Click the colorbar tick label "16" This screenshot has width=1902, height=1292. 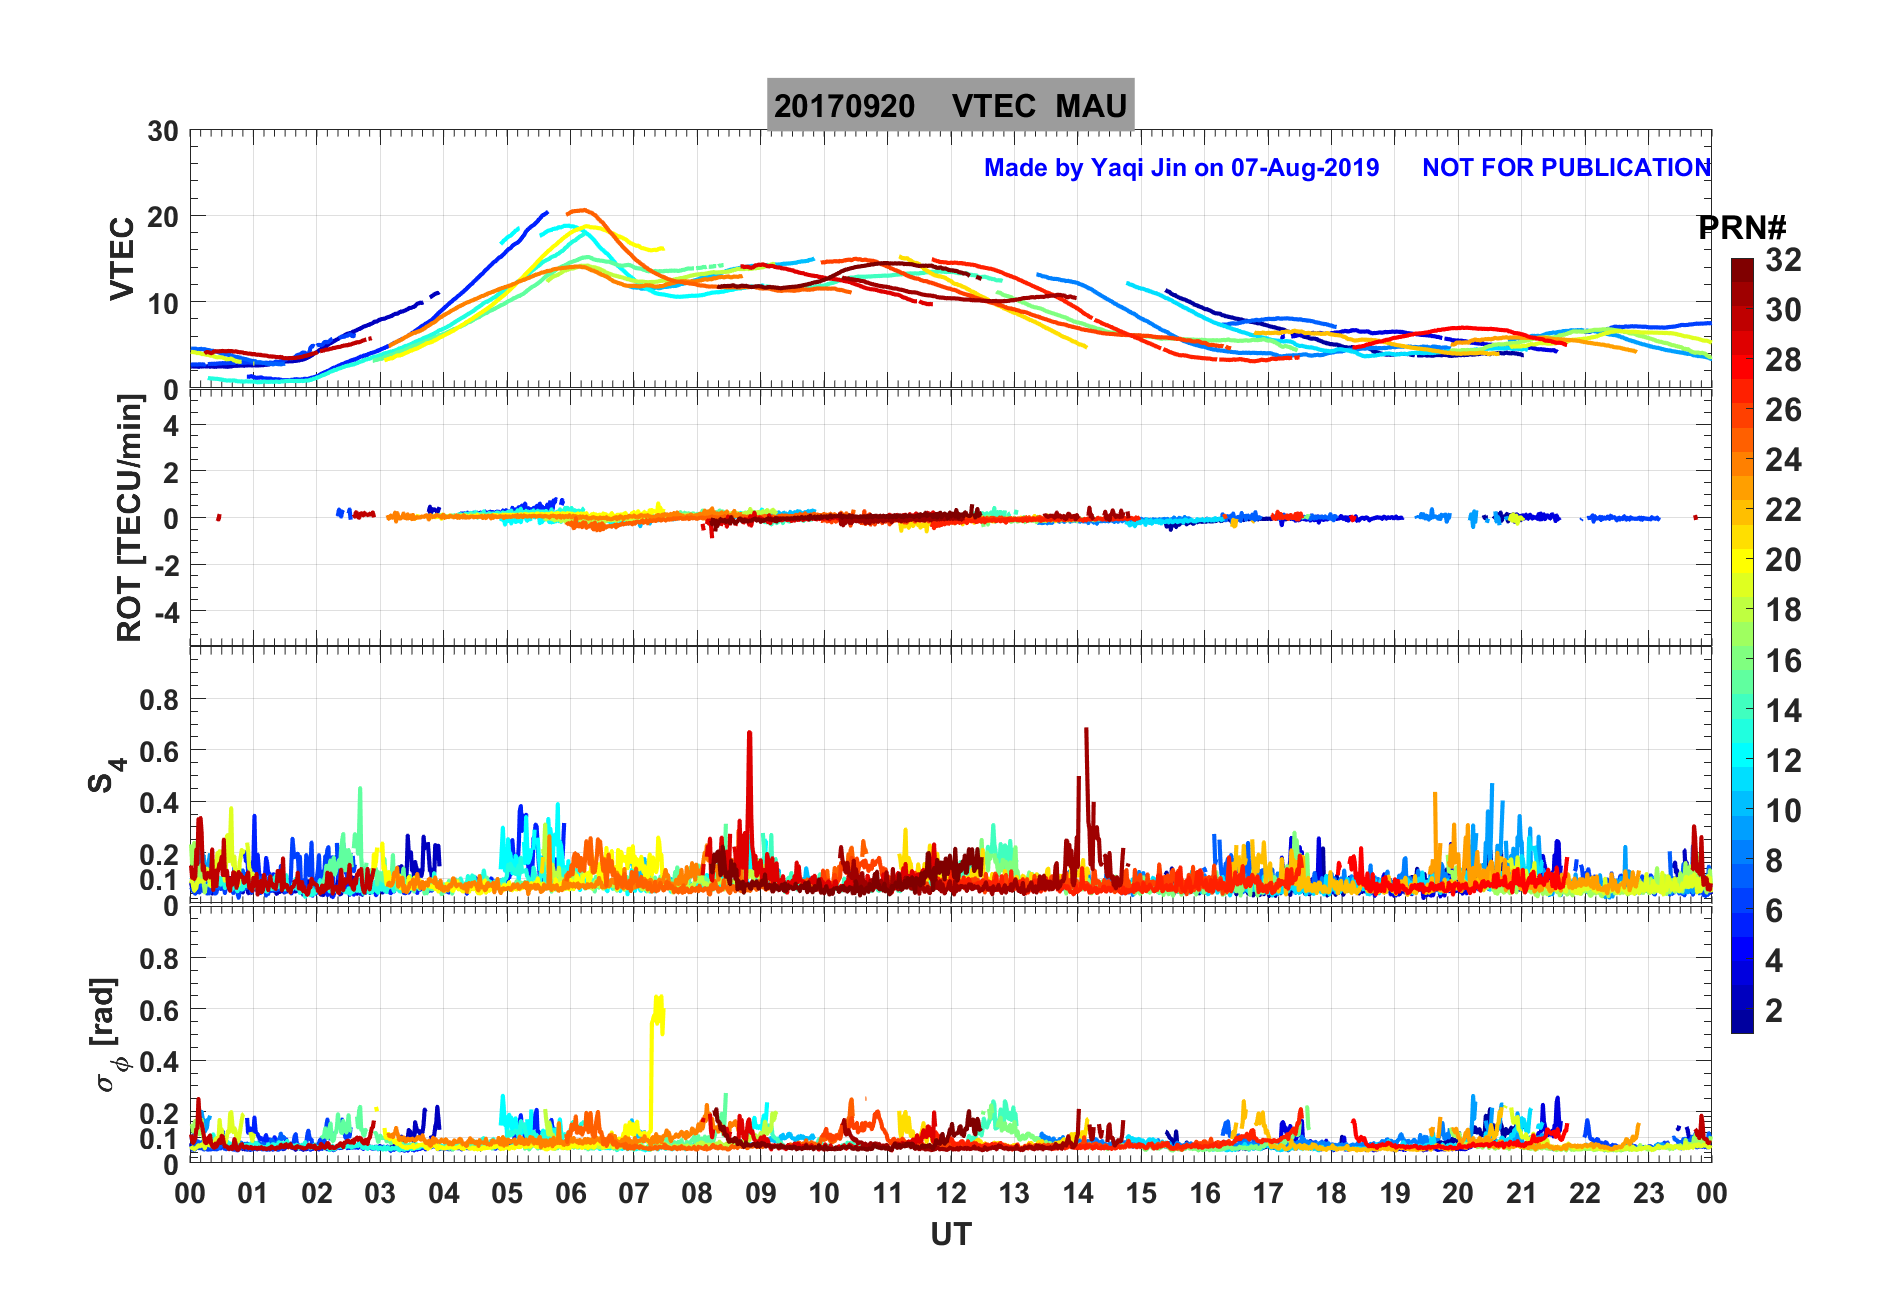(1783, 661)
